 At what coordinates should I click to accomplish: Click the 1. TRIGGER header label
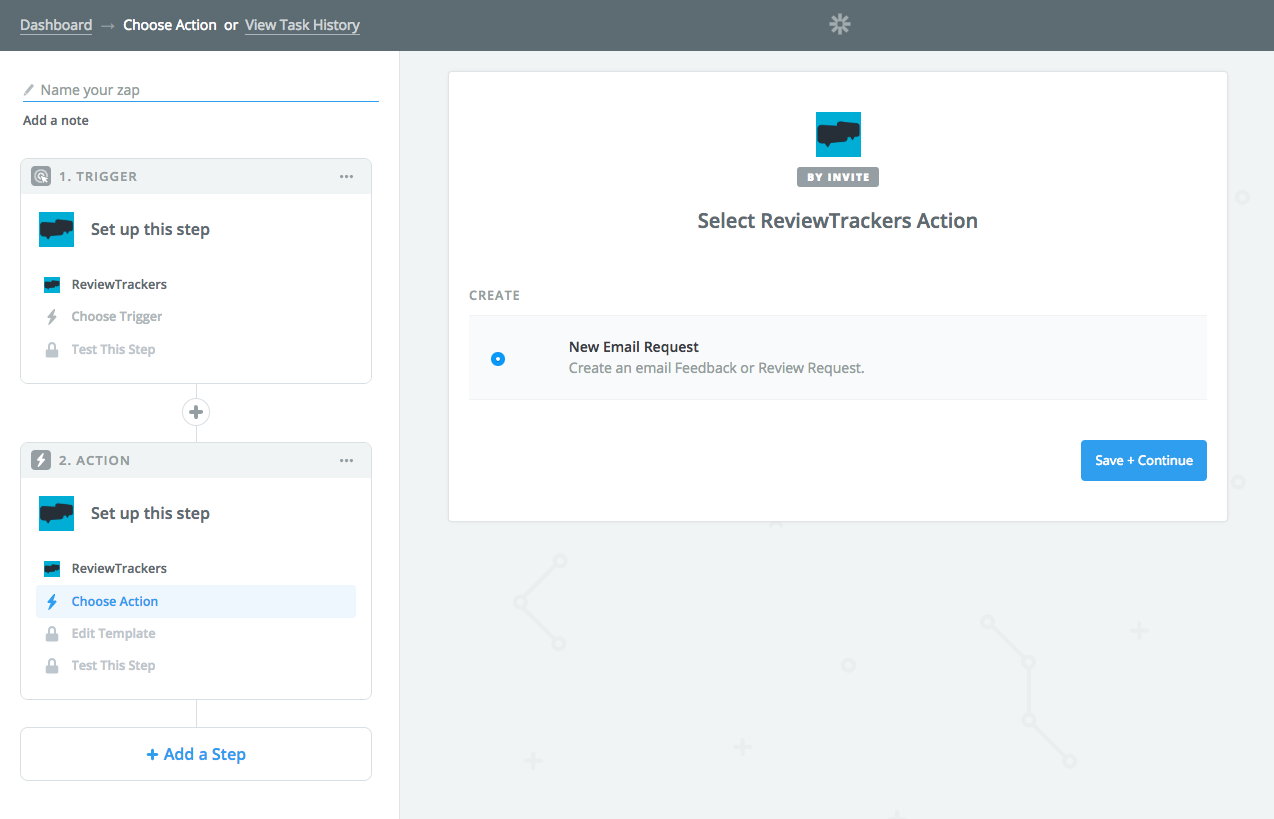[98, 176]
